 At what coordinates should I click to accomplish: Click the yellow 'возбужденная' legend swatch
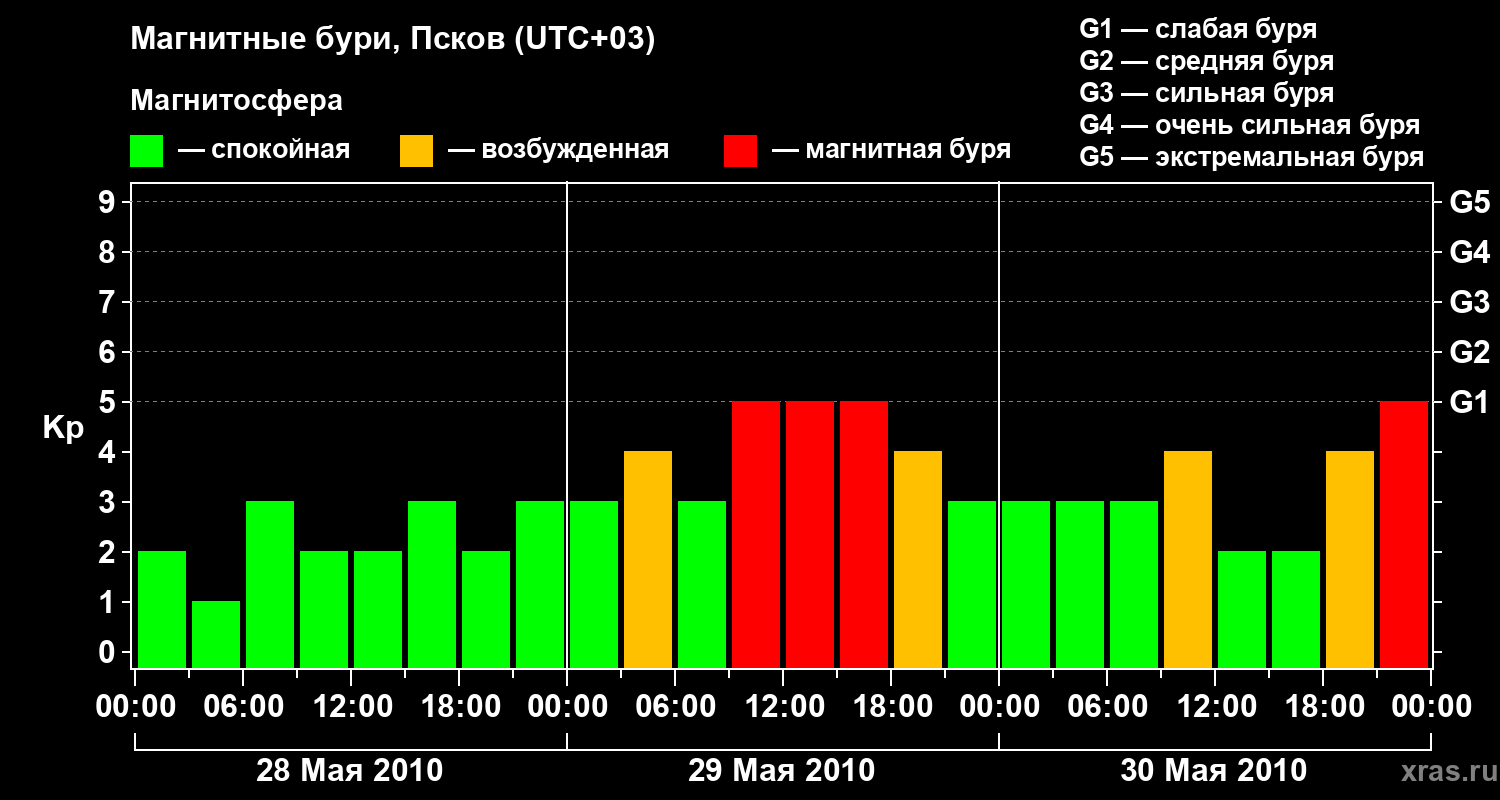tap(417, 151)
